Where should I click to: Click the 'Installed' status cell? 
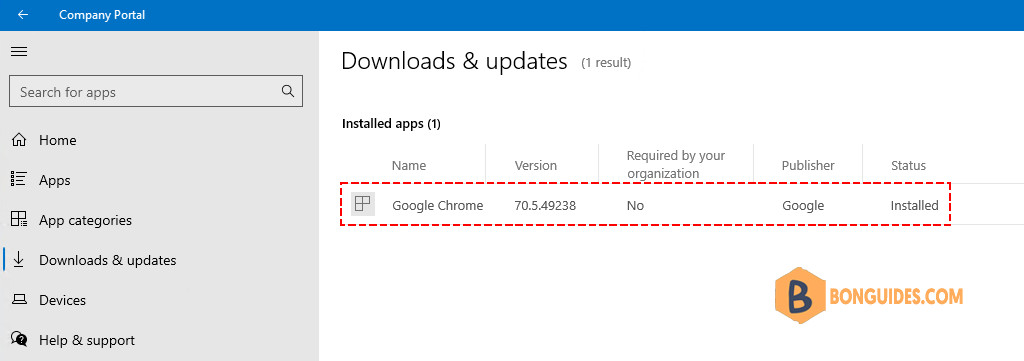coord(914,206)
